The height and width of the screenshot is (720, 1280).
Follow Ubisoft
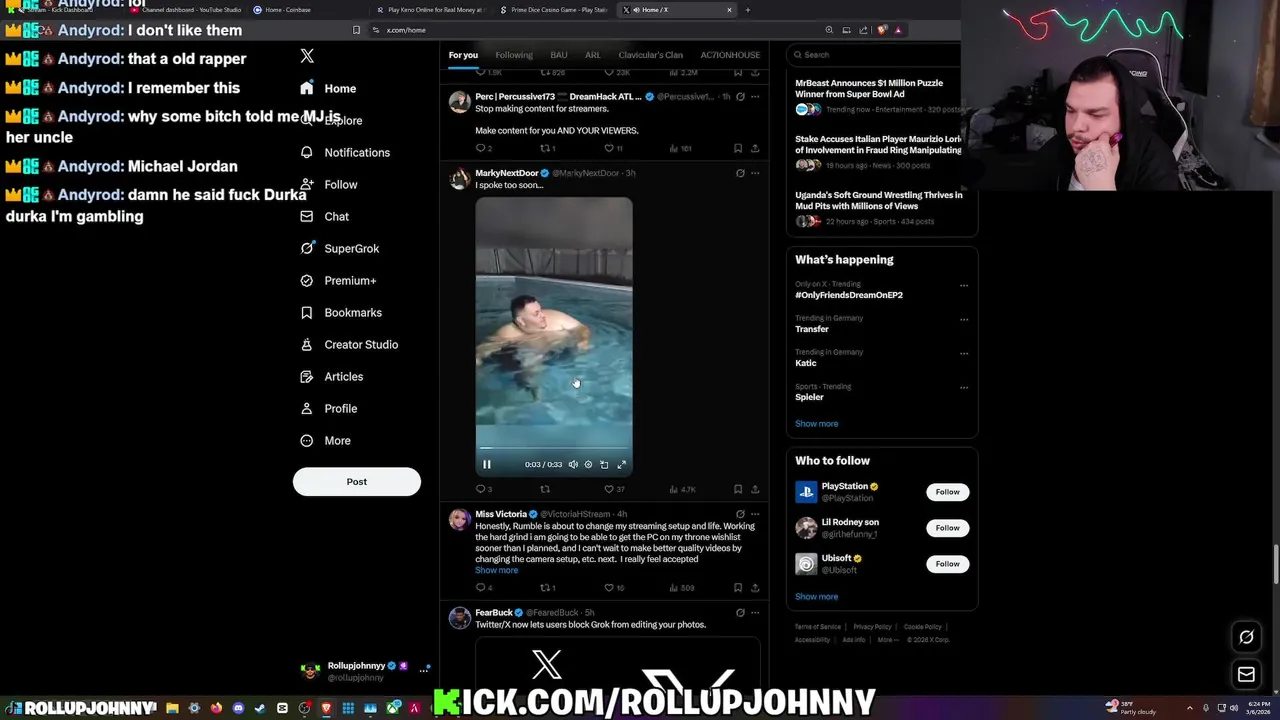tap(947, 564)
